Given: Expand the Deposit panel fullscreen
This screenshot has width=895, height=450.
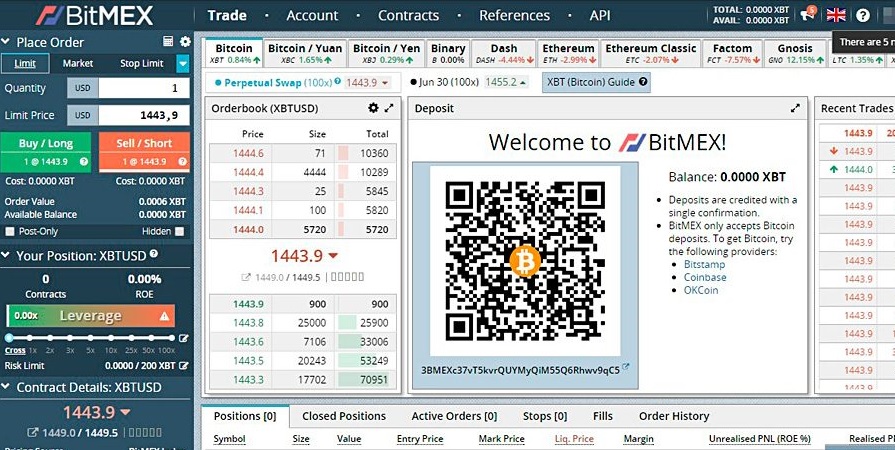Looking at the screenshot, I should point(795,108).
